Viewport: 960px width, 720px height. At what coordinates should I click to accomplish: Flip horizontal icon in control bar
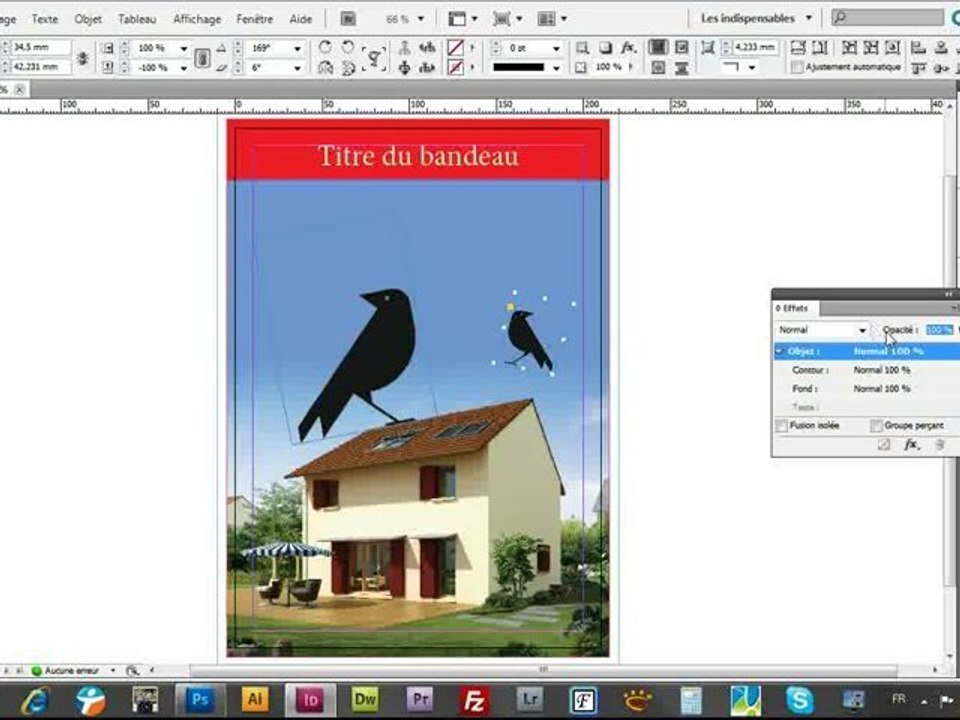pos(325,67)
